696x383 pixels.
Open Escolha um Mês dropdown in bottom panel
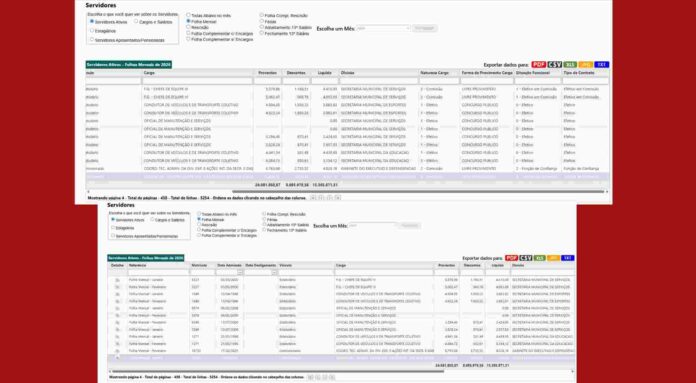(x=372, y=225)
